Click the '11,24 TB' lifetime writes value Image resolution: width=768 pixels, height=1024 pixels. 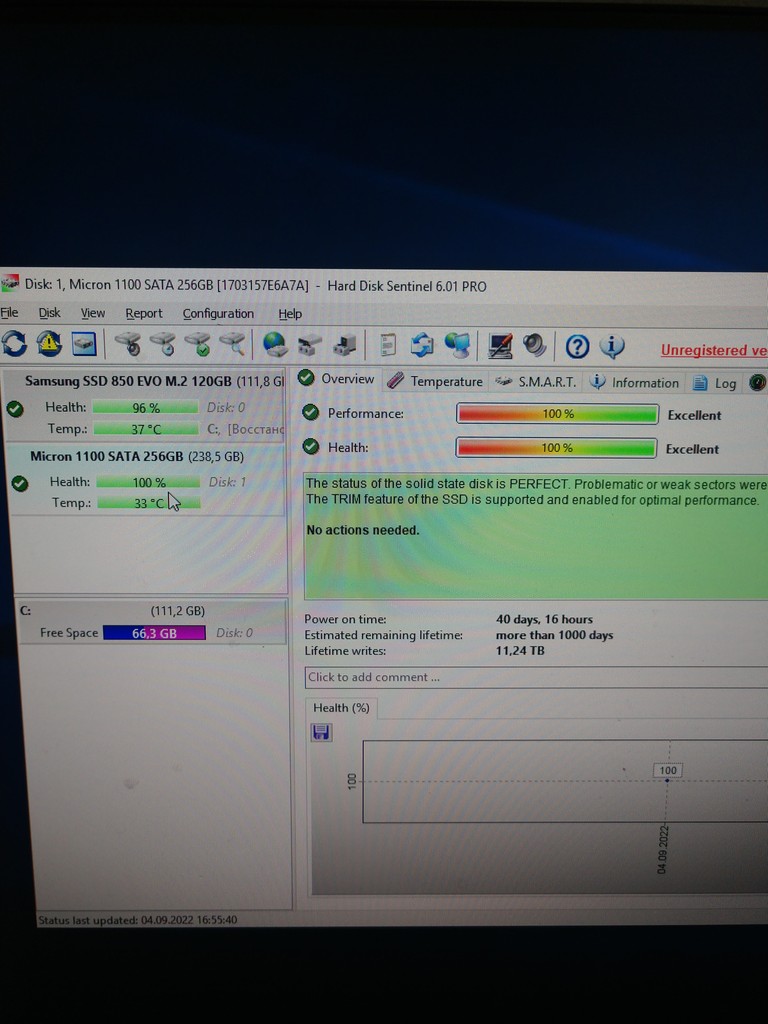coord(520,650)
